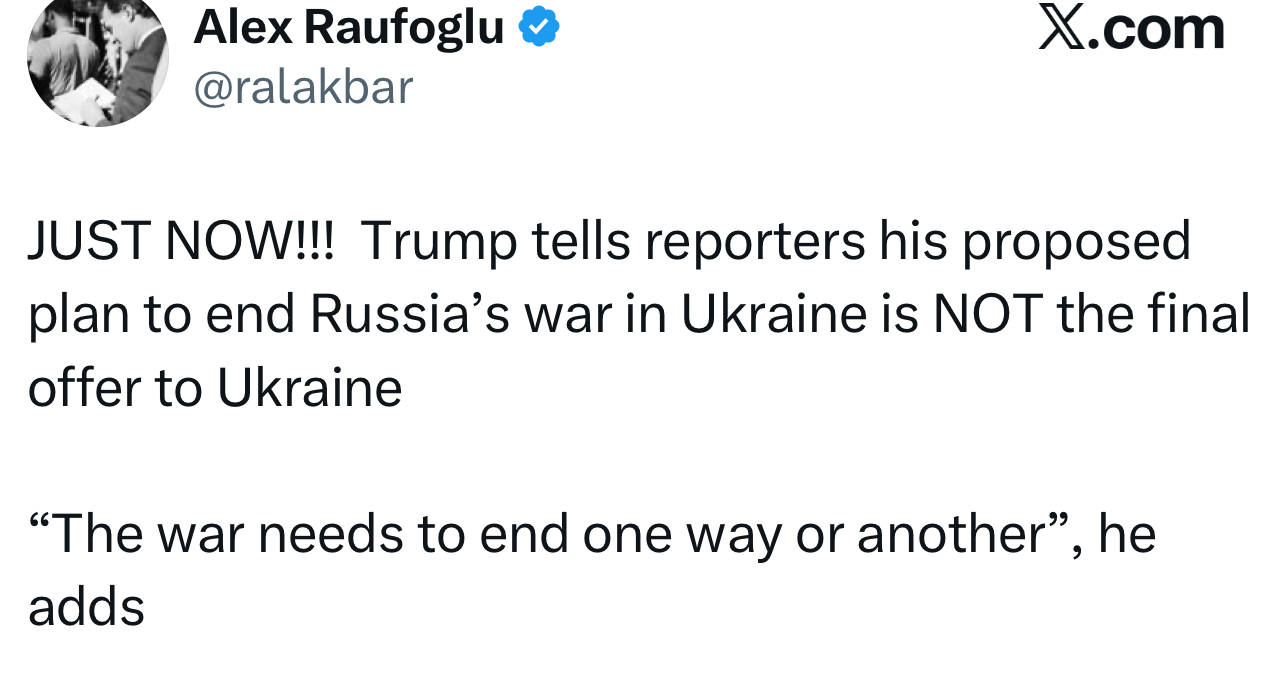
Task: Click the word "he" after the quote
Action: 1127,534
